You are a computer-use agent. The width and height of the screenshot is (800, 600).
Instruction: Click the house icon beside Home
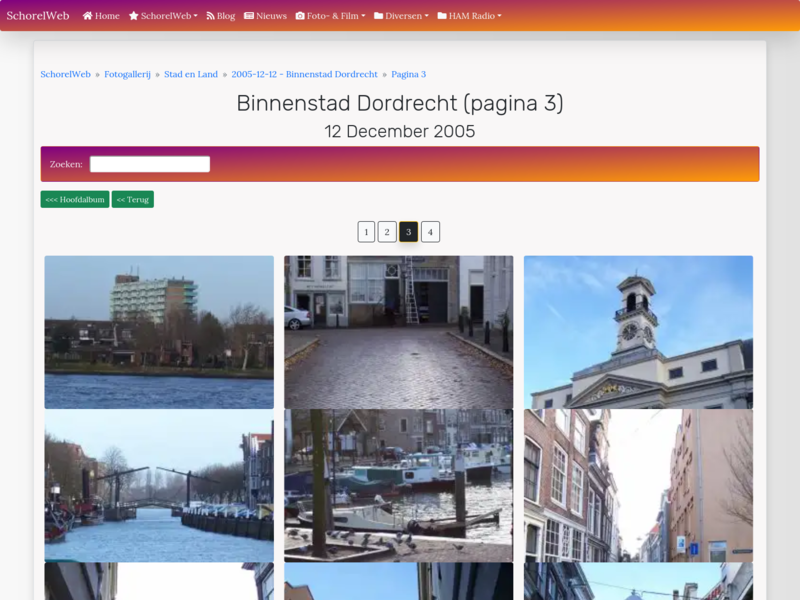[x=88, y=16]
